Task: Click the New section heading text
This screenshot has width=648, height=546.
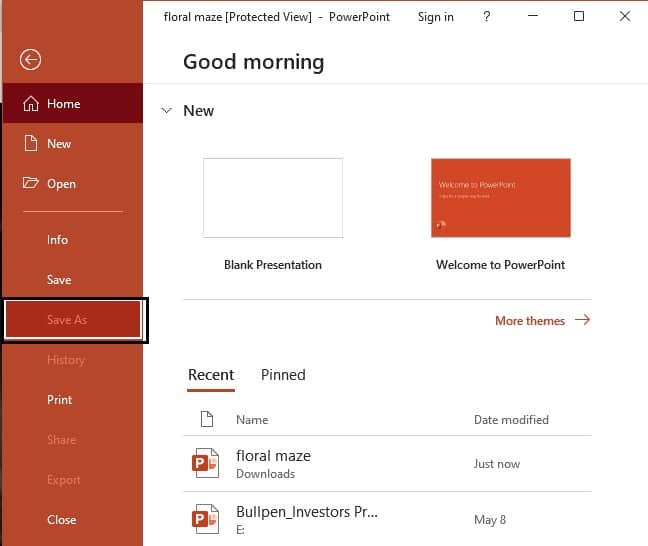Action: coord(198,110)
